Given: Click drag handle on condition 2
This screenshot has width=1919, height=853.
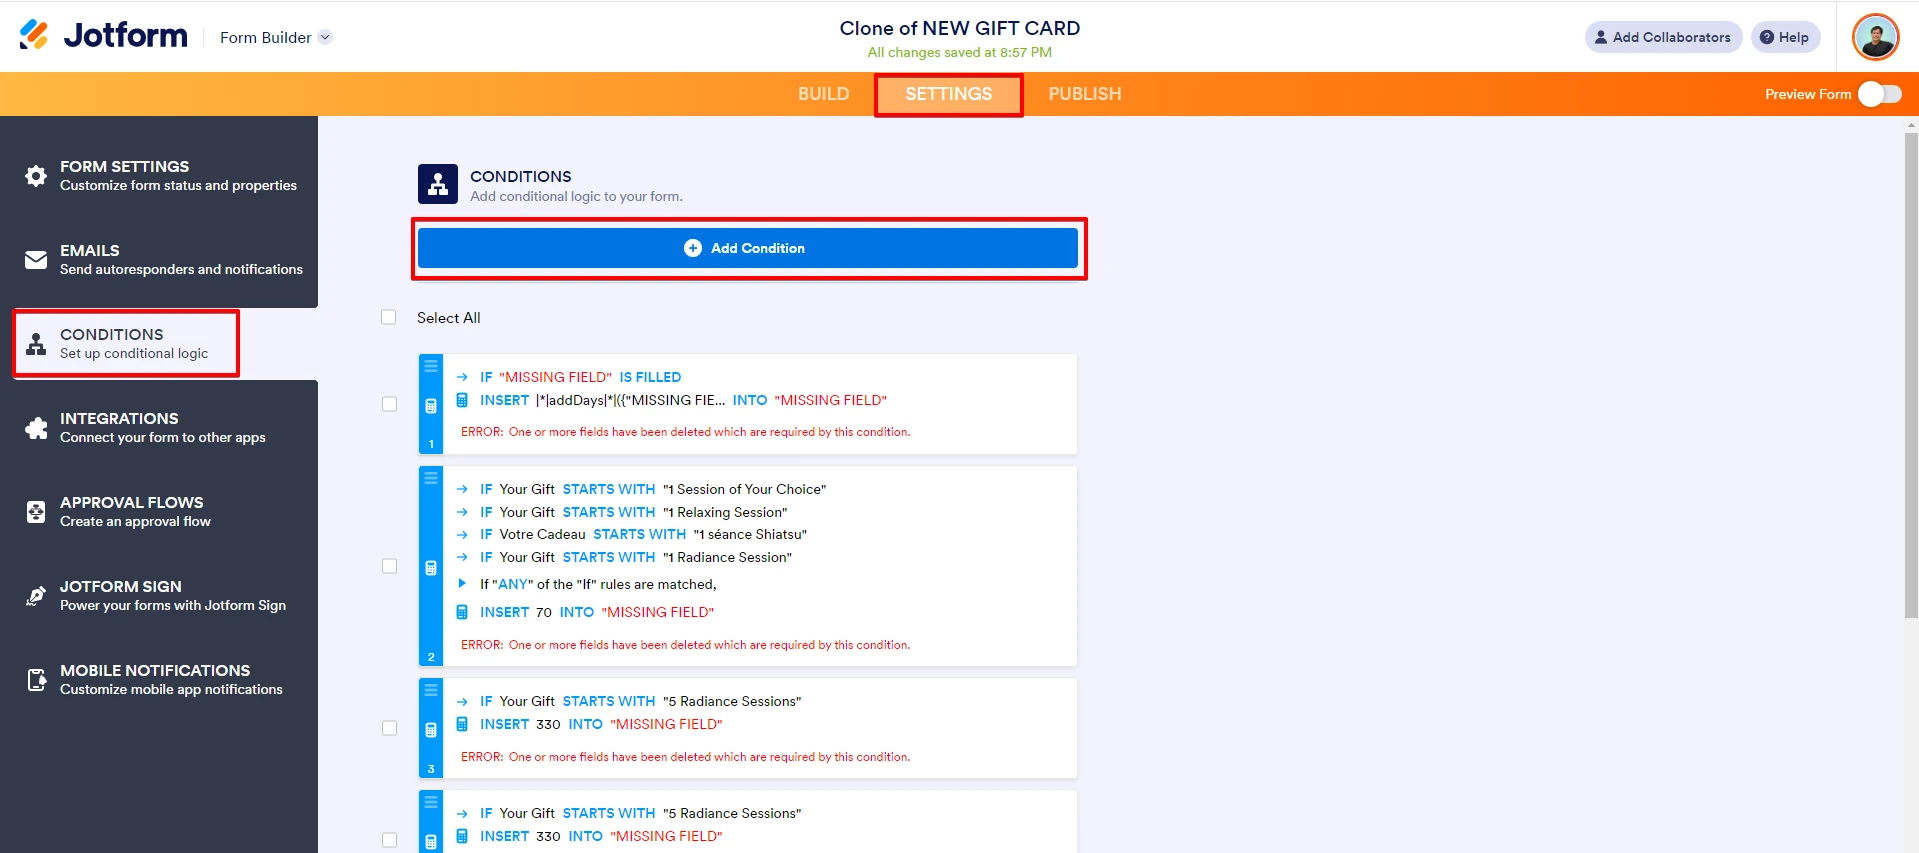Looking at the screenshot, I should (x=431, y=478).
